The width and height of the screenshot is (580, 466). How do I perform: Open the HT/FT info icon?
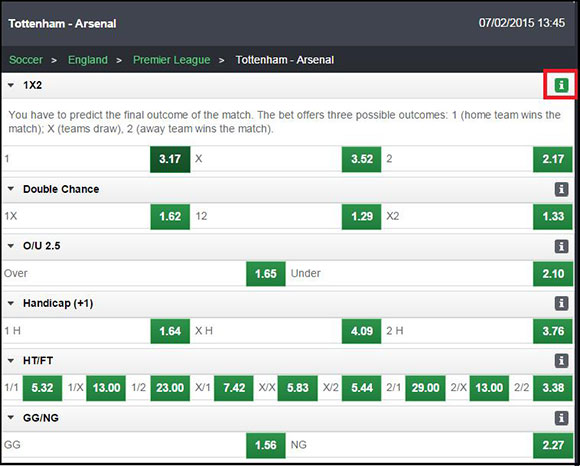click(x=561, y=361)
